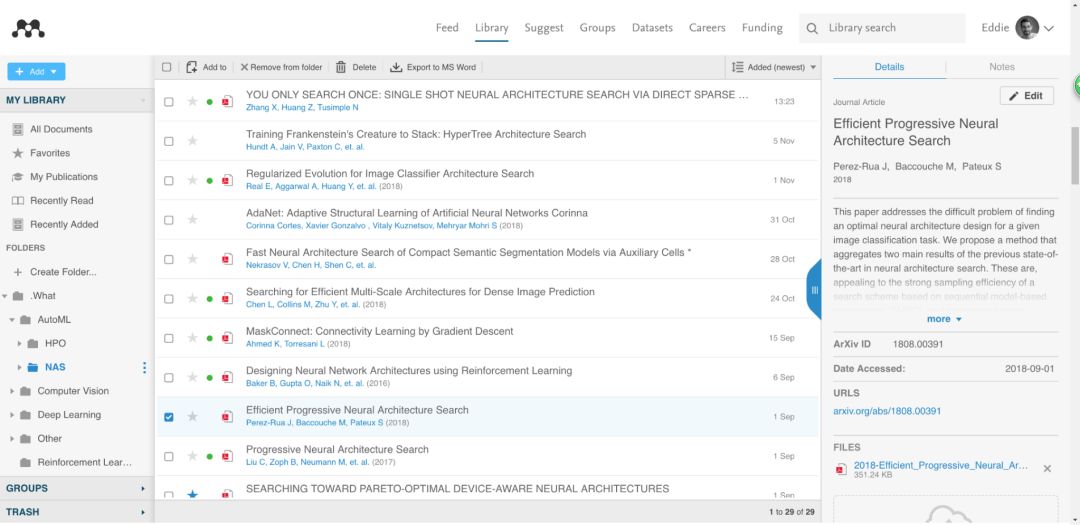Switch to the Notes tab
1080x525 pixels.
click(1001, 67)
